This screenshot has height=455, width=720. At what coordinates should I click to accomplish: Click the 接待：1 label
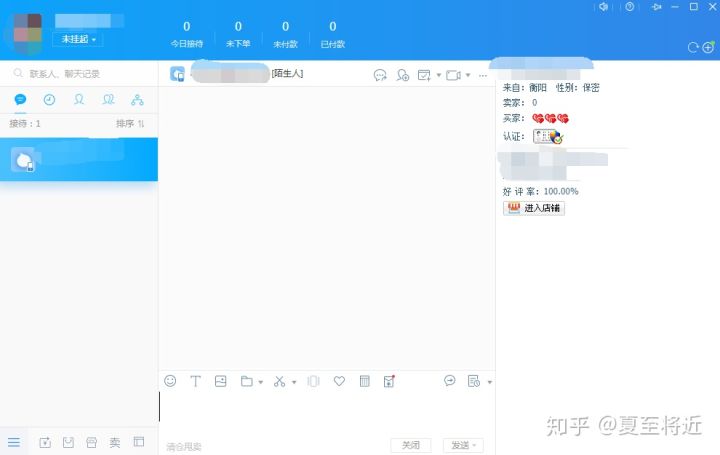25,124
